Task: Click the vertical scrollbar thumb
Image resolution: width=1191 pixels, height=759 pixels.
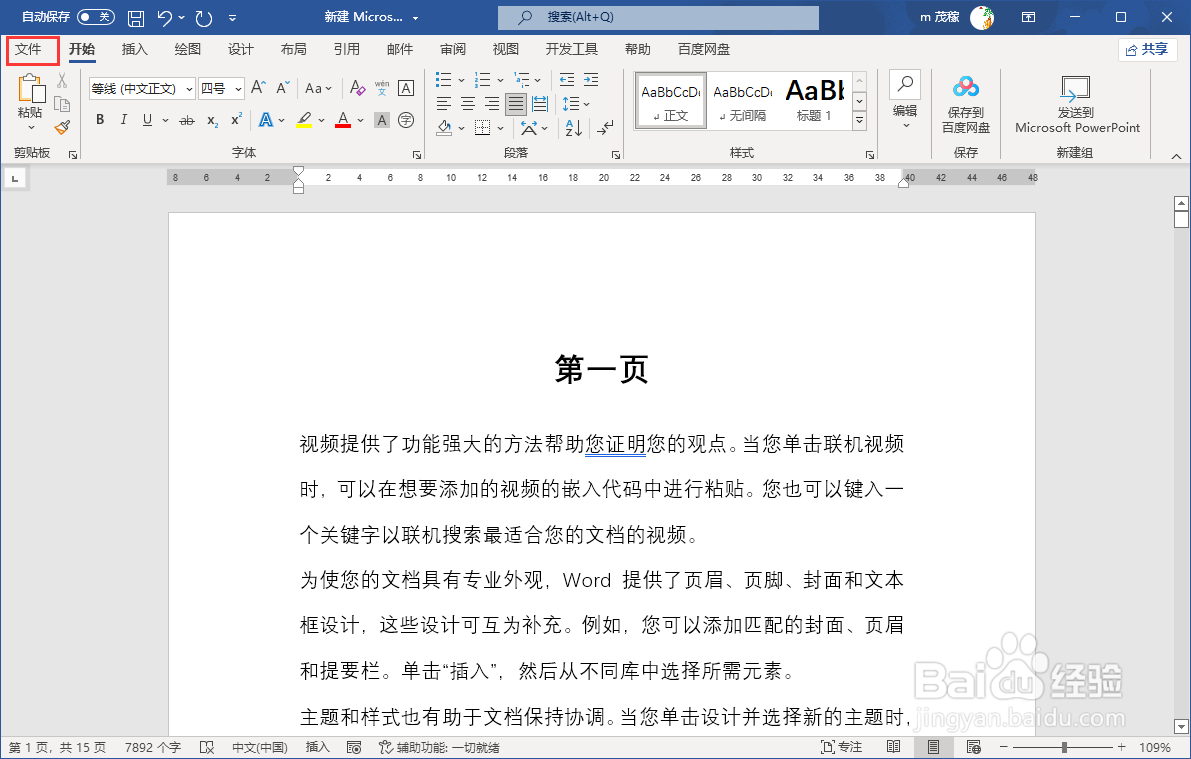Action: (1180, 220)
